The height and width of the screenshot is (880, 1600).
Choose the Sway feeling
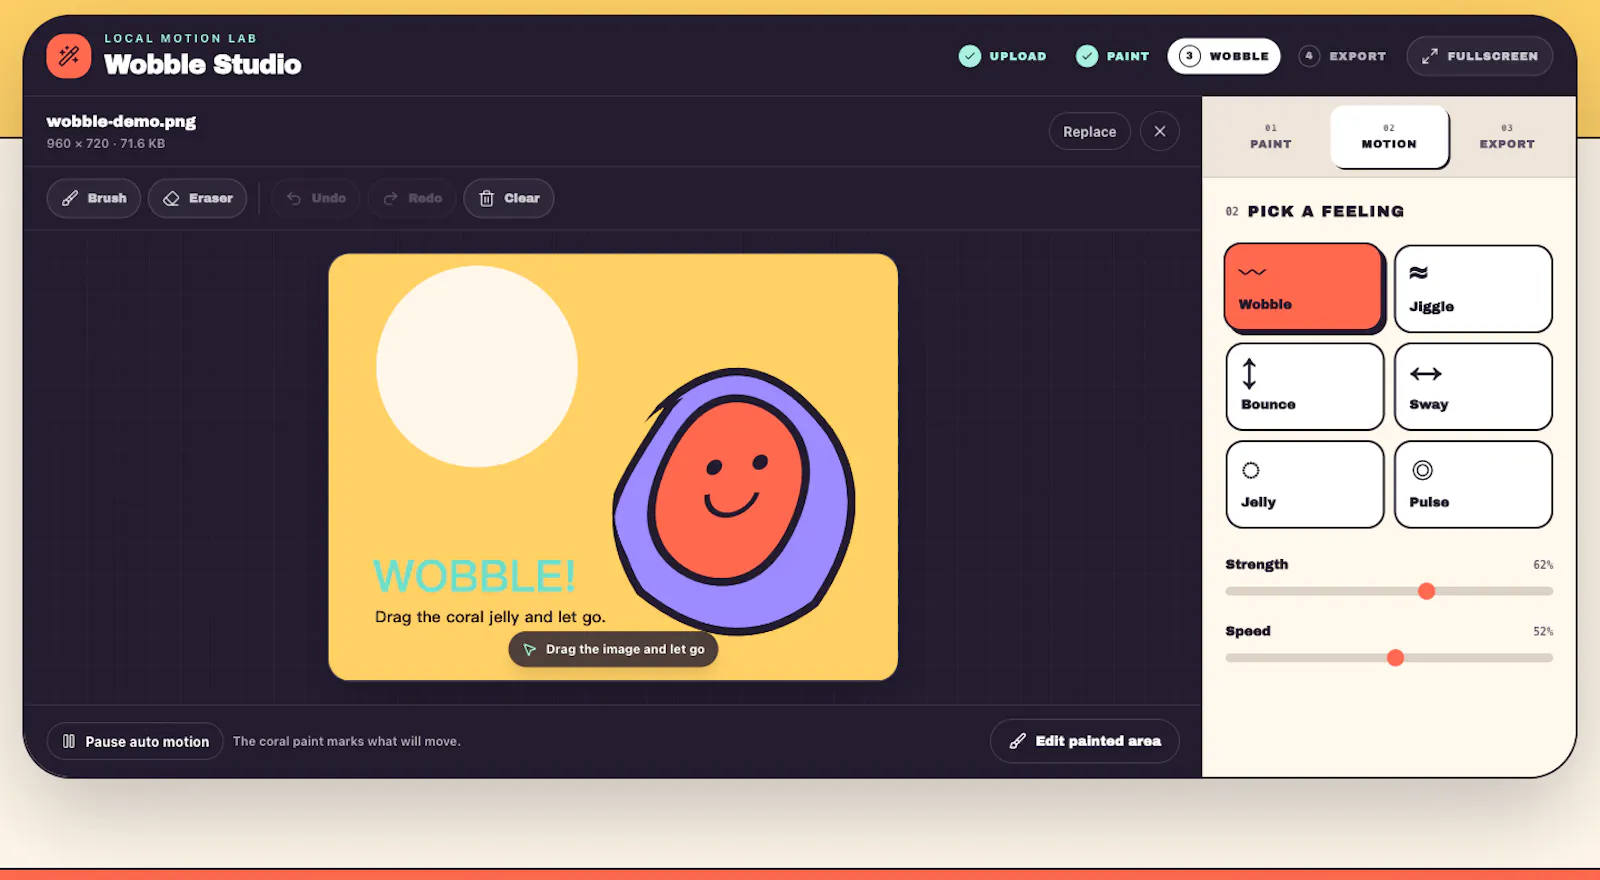(1473, 387)
